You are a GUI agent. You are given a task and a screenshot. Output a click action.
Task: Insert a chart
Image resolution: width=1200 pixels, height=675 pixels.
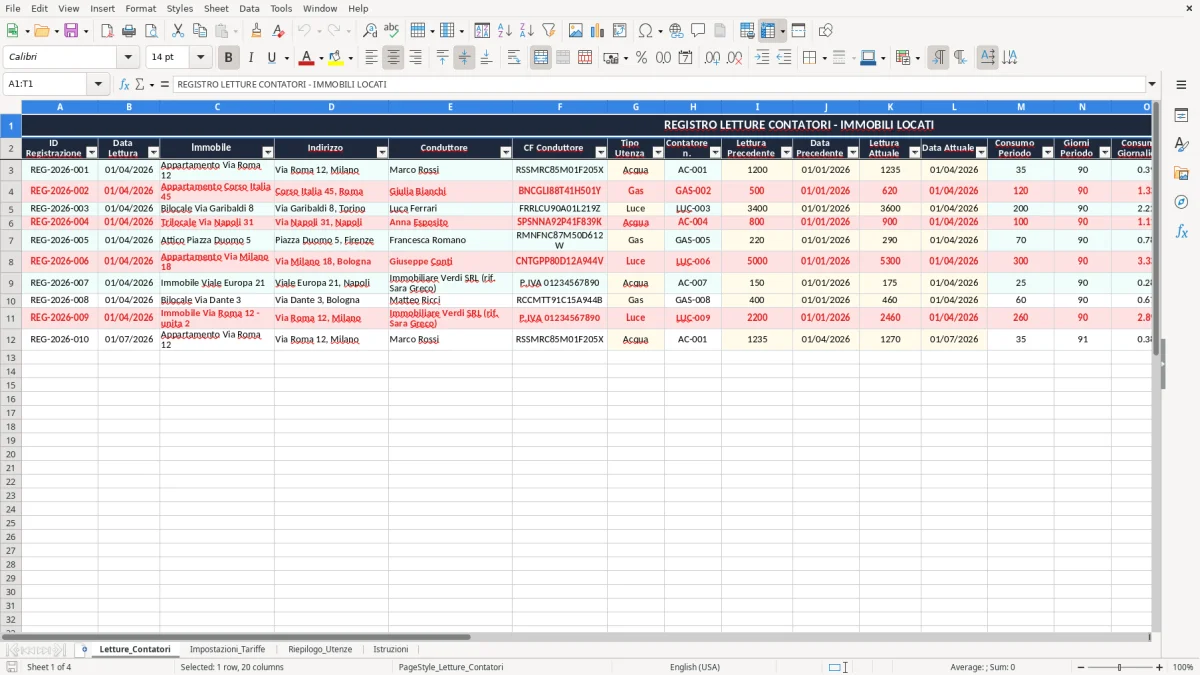[x=598, y=31]
